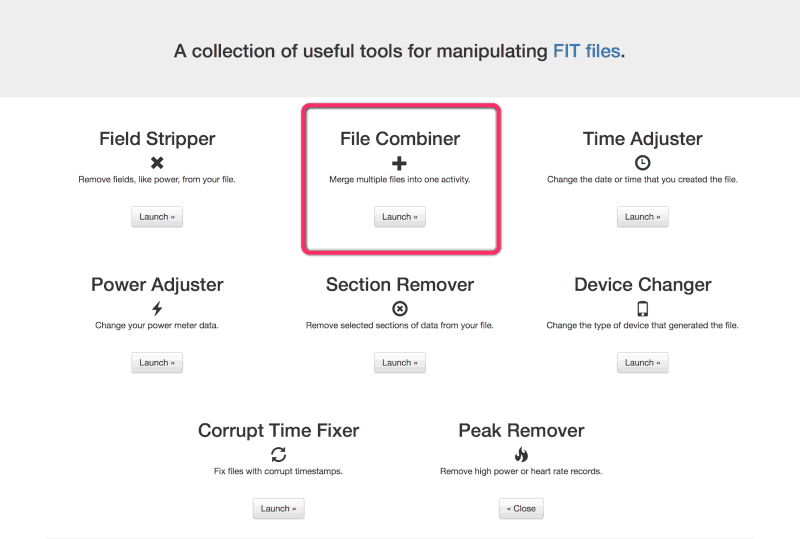Launch the Corrupt Time Fixer tool
This screenshot has width=800, height=539.
coord(278,509)
